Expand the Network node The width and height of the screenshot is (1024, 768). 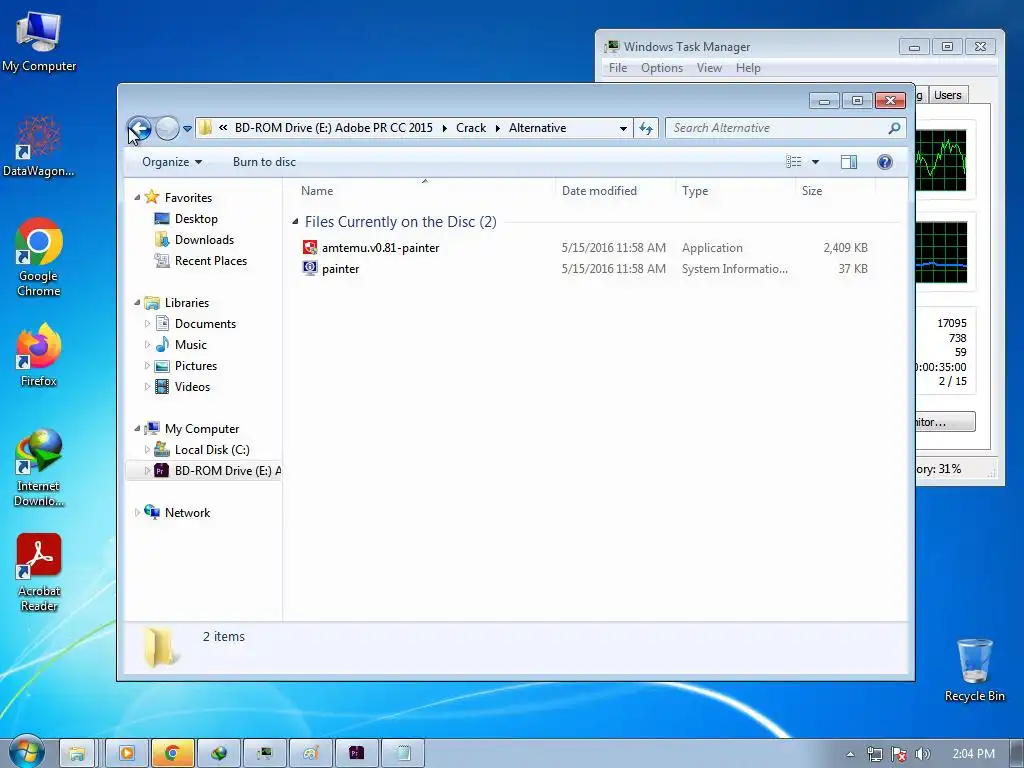(137, 513)
